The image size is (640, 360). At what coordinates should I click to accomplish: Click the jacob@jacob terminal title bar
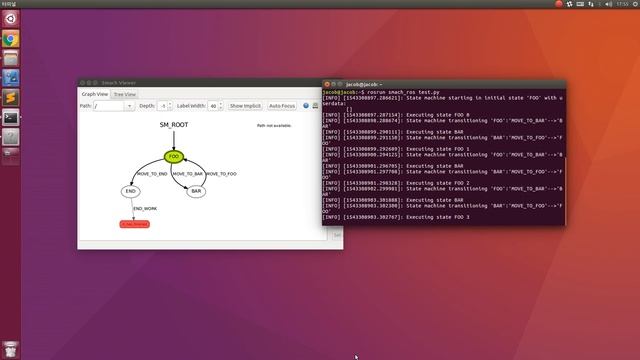[x=444, y=84]
